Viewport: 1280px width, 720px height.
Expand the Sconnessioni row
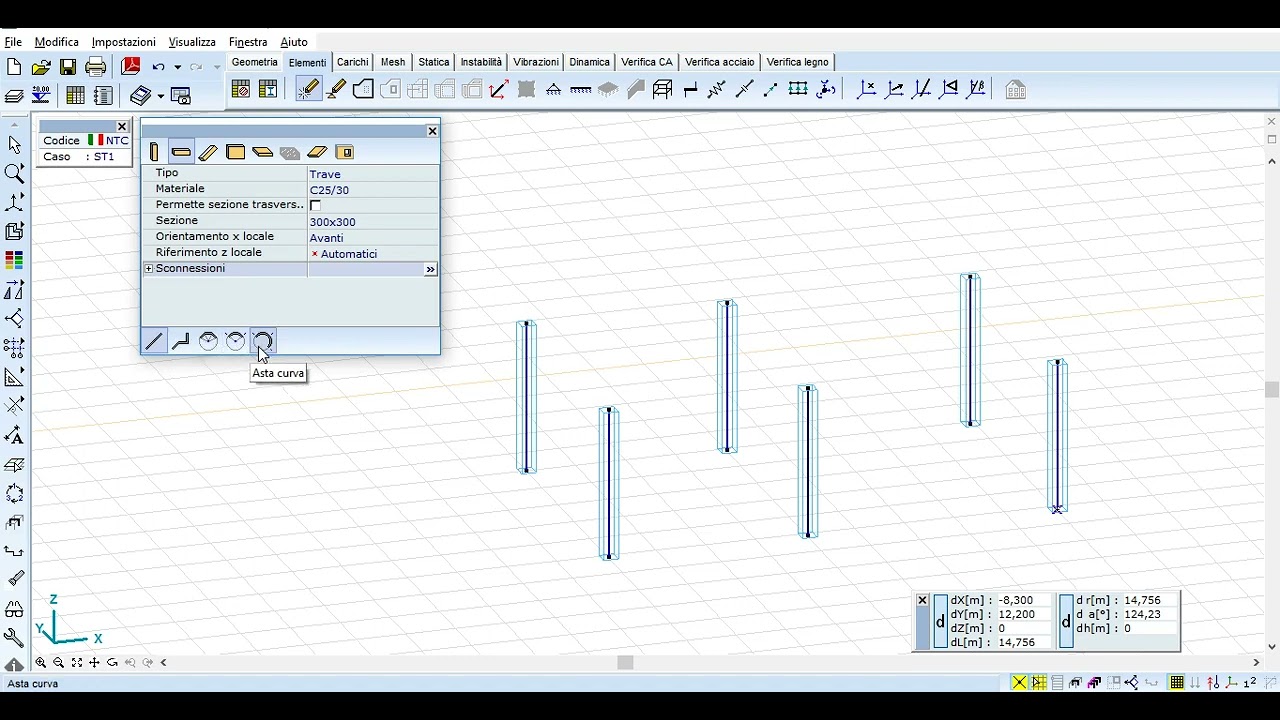(149, 269)
